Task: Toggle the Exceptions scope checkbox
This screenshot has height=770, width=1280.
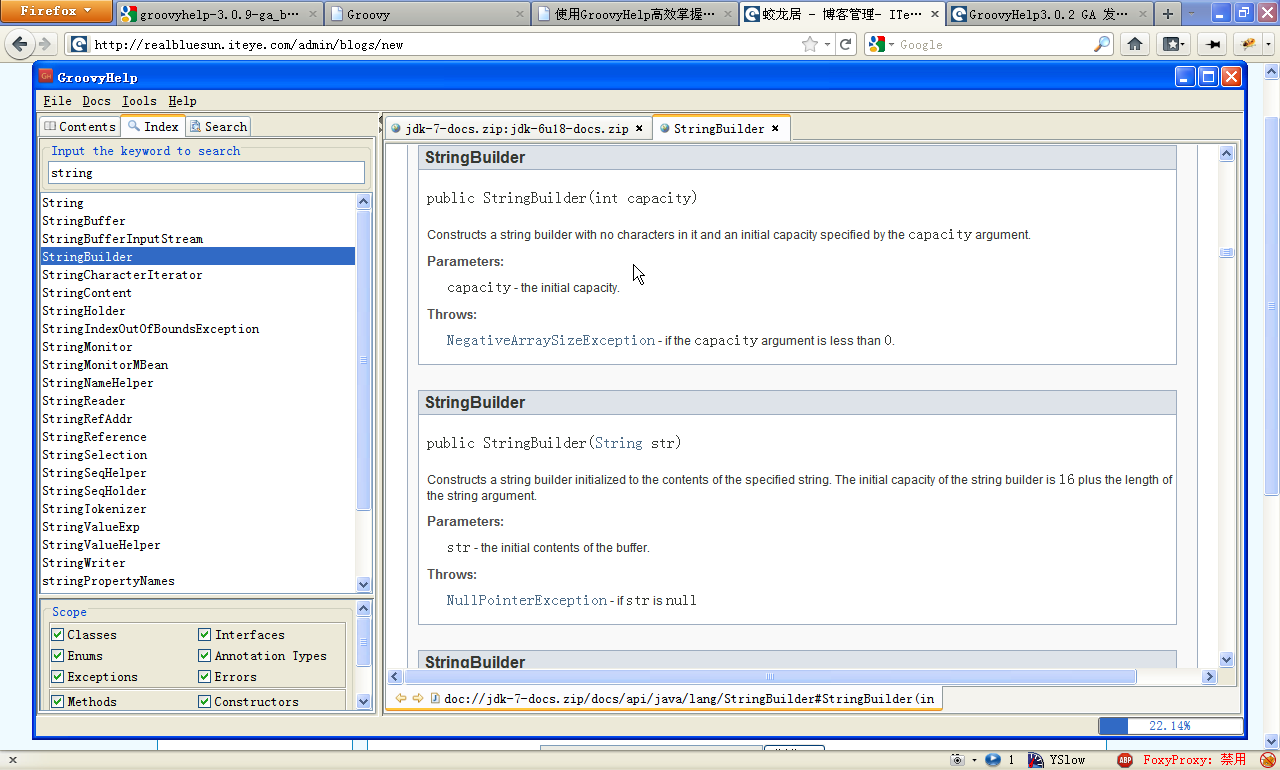Action: coord(58,676)
